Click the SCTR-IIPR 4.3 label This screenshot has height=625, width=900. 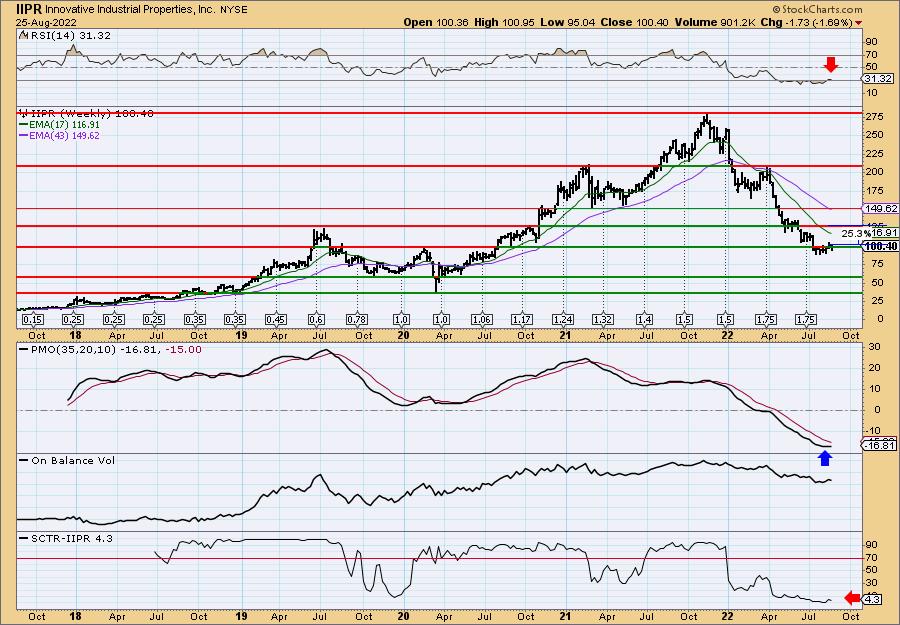pyautogui.click(x=66, y=538)
